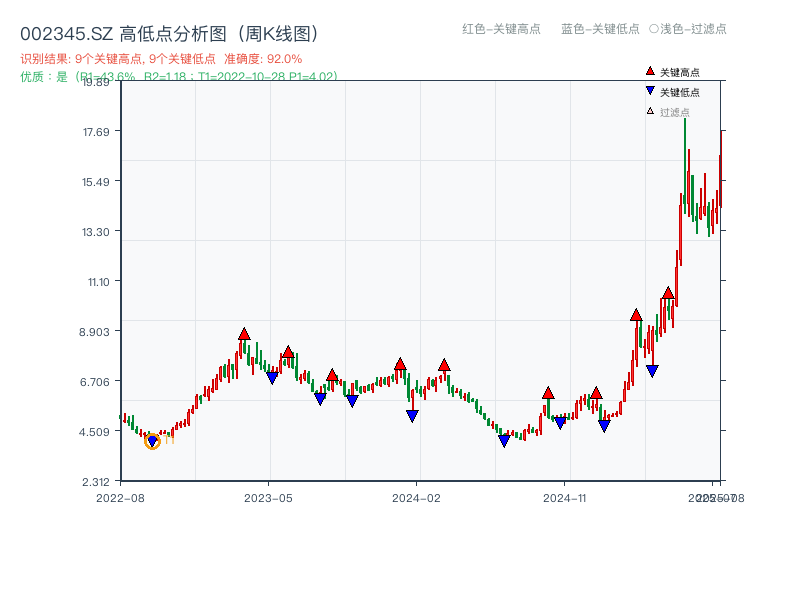The height and width of the screenshot is (600, 800).
Task: Click the 浅色-过滤点 header text
Action: click(x=693, y=29)
